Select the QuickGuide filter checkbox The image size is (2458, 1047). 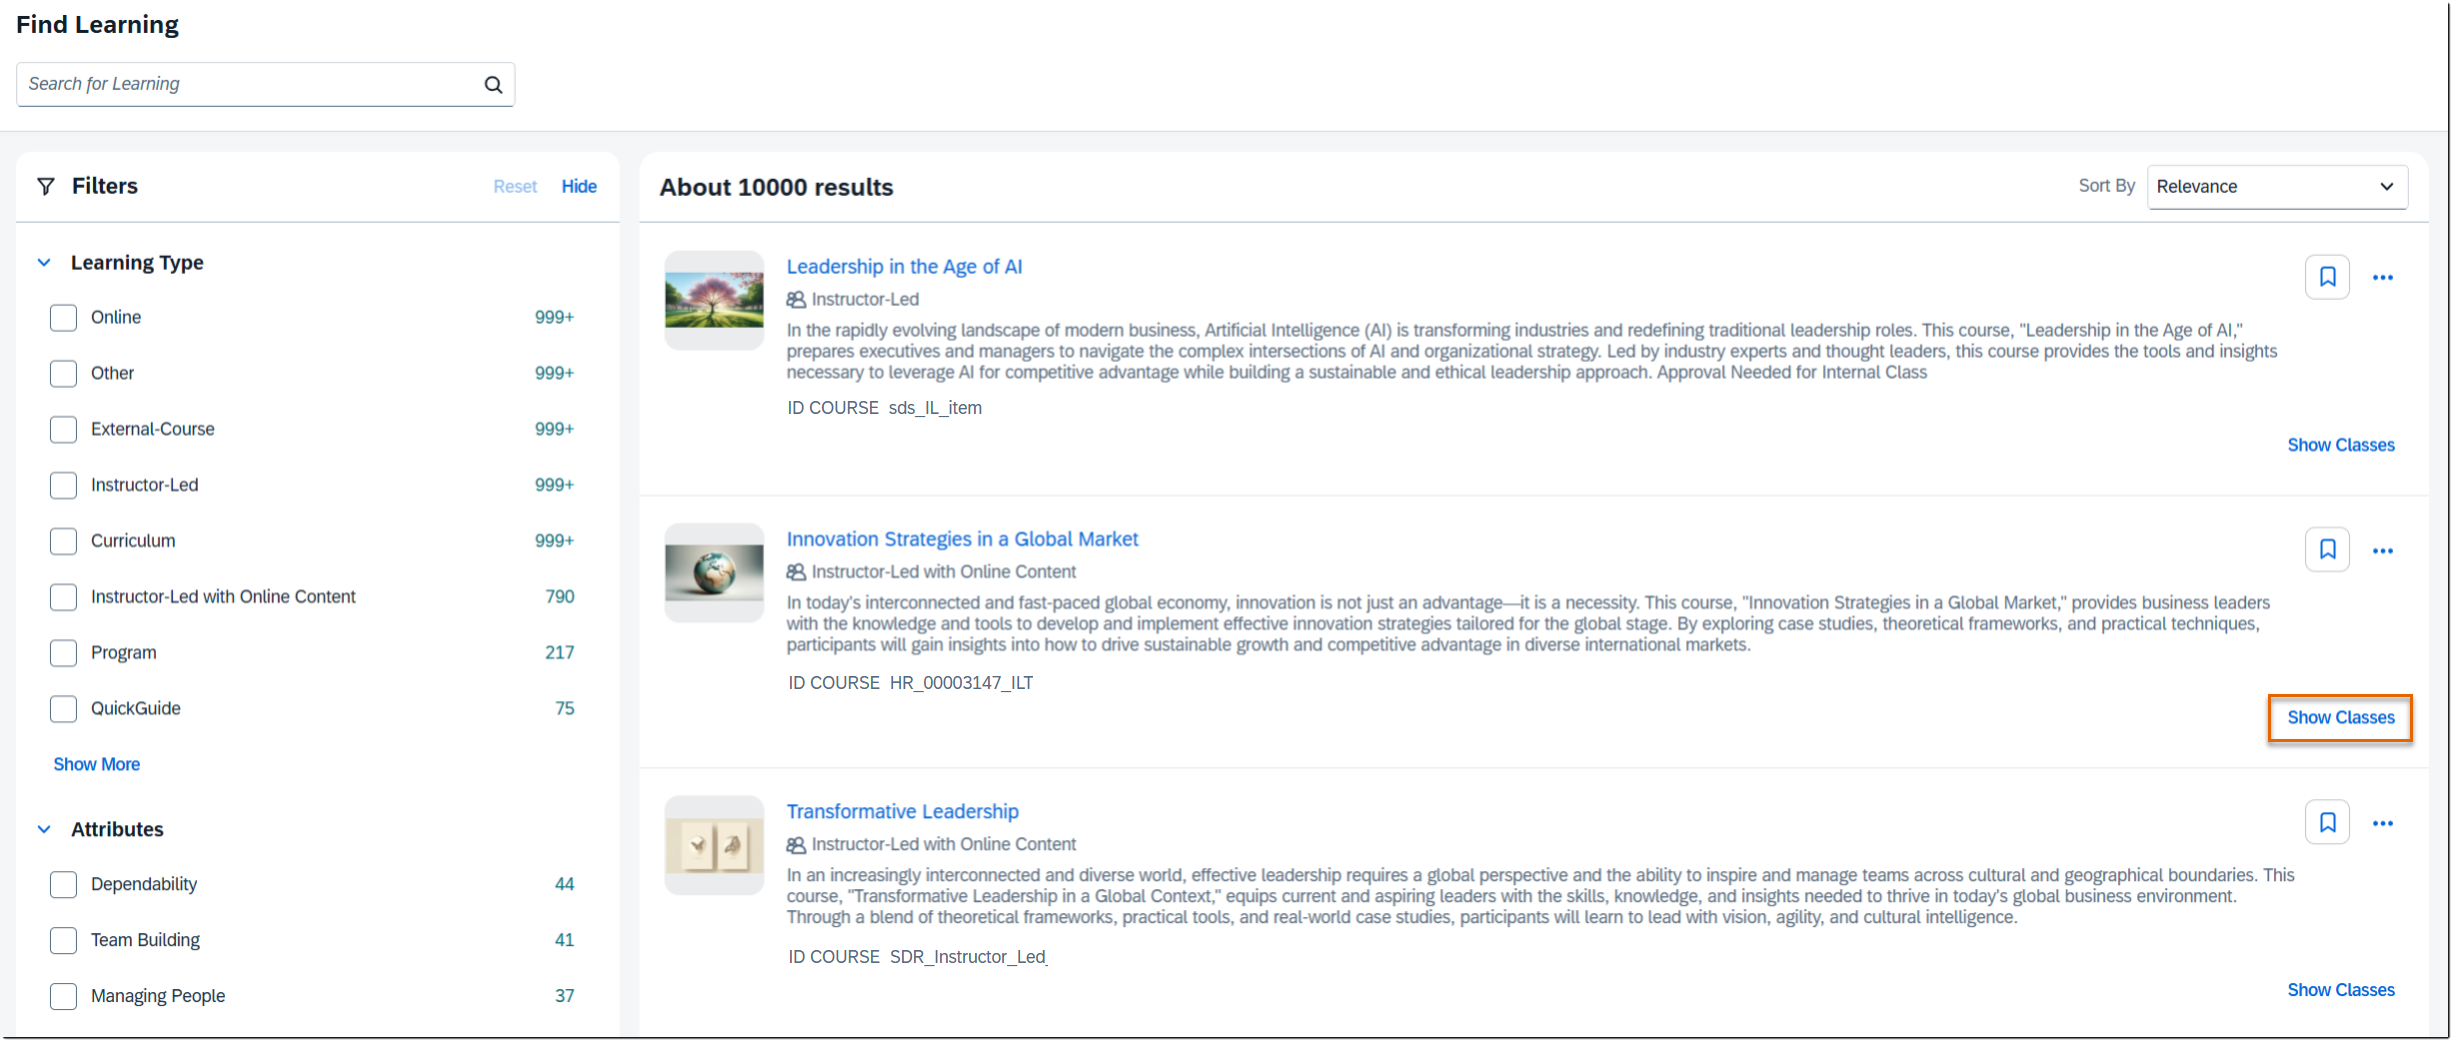(64, 709)
